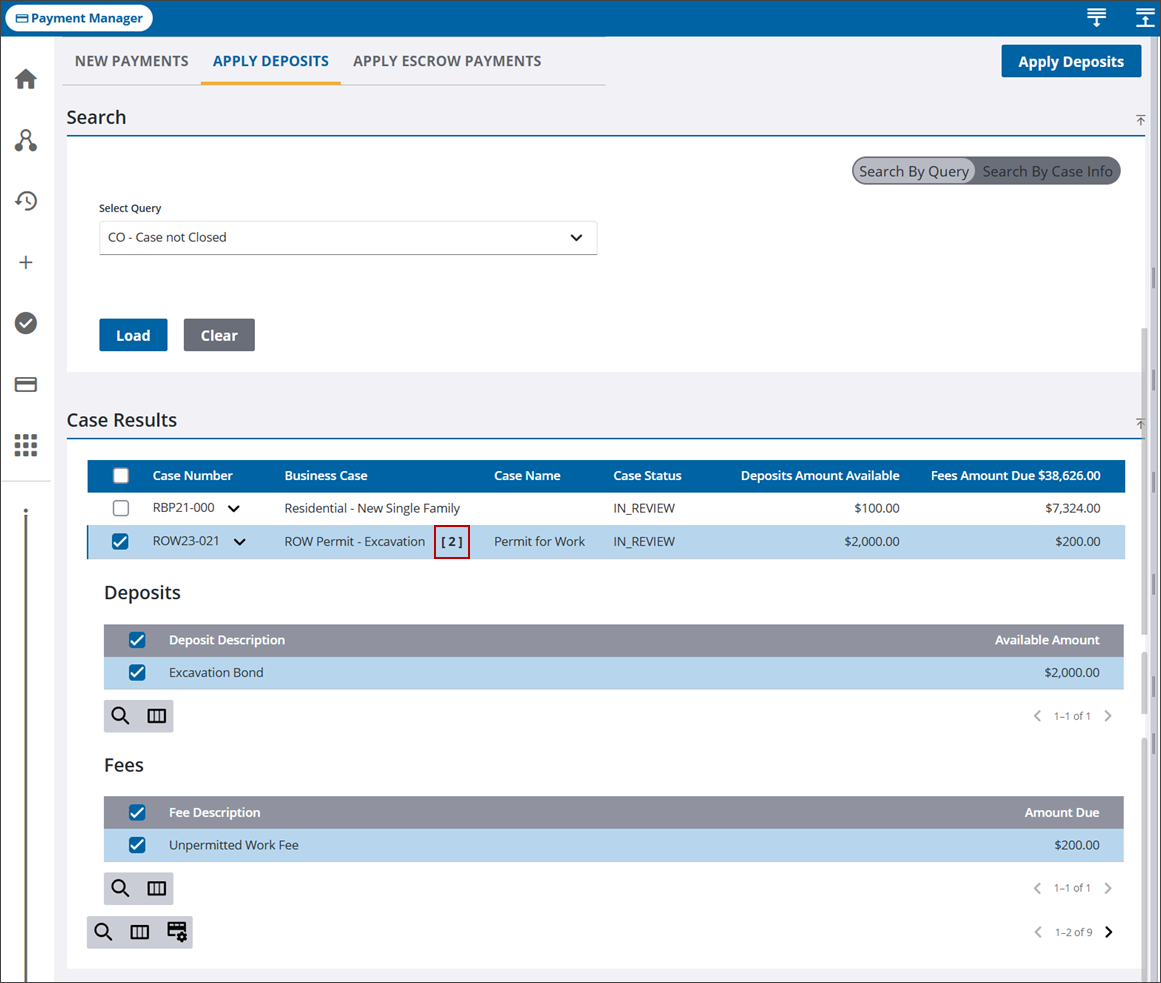1161x983 pixels.
Task: Open column chooser under Fees table
Action: [157, 888]
